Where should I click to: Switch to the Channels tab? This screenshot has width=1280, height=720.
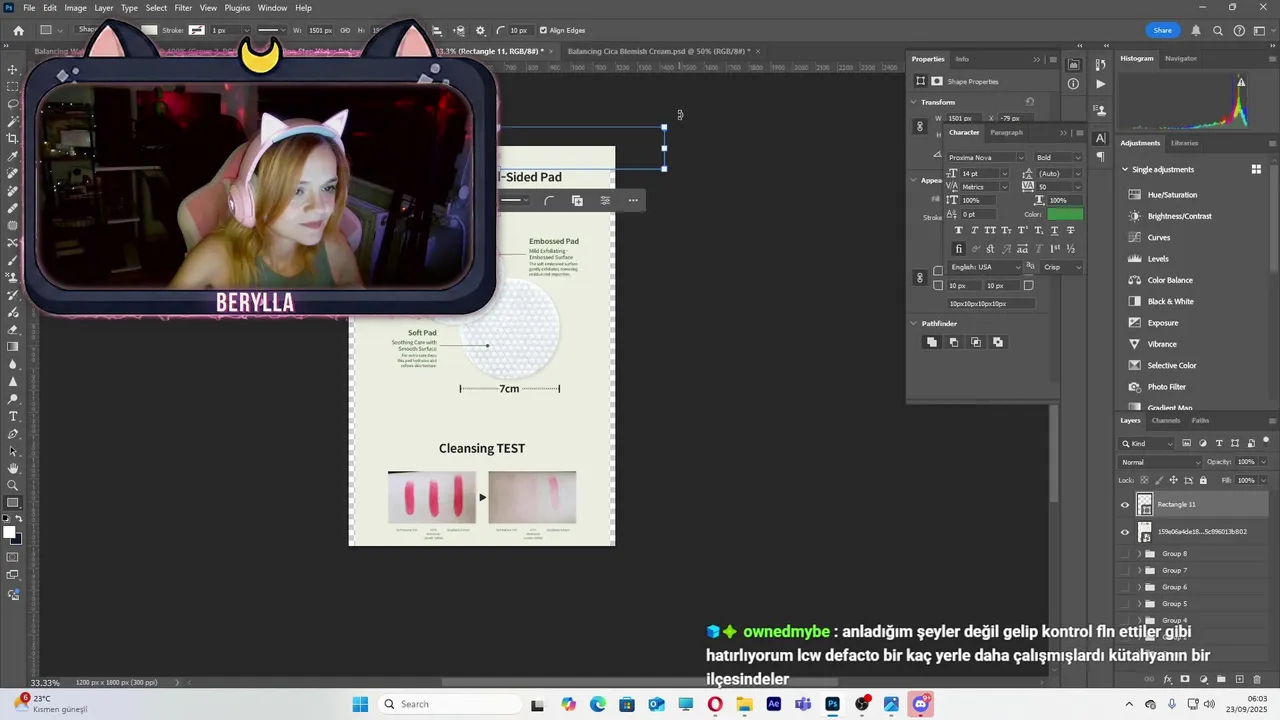[x=1166, y=421]
